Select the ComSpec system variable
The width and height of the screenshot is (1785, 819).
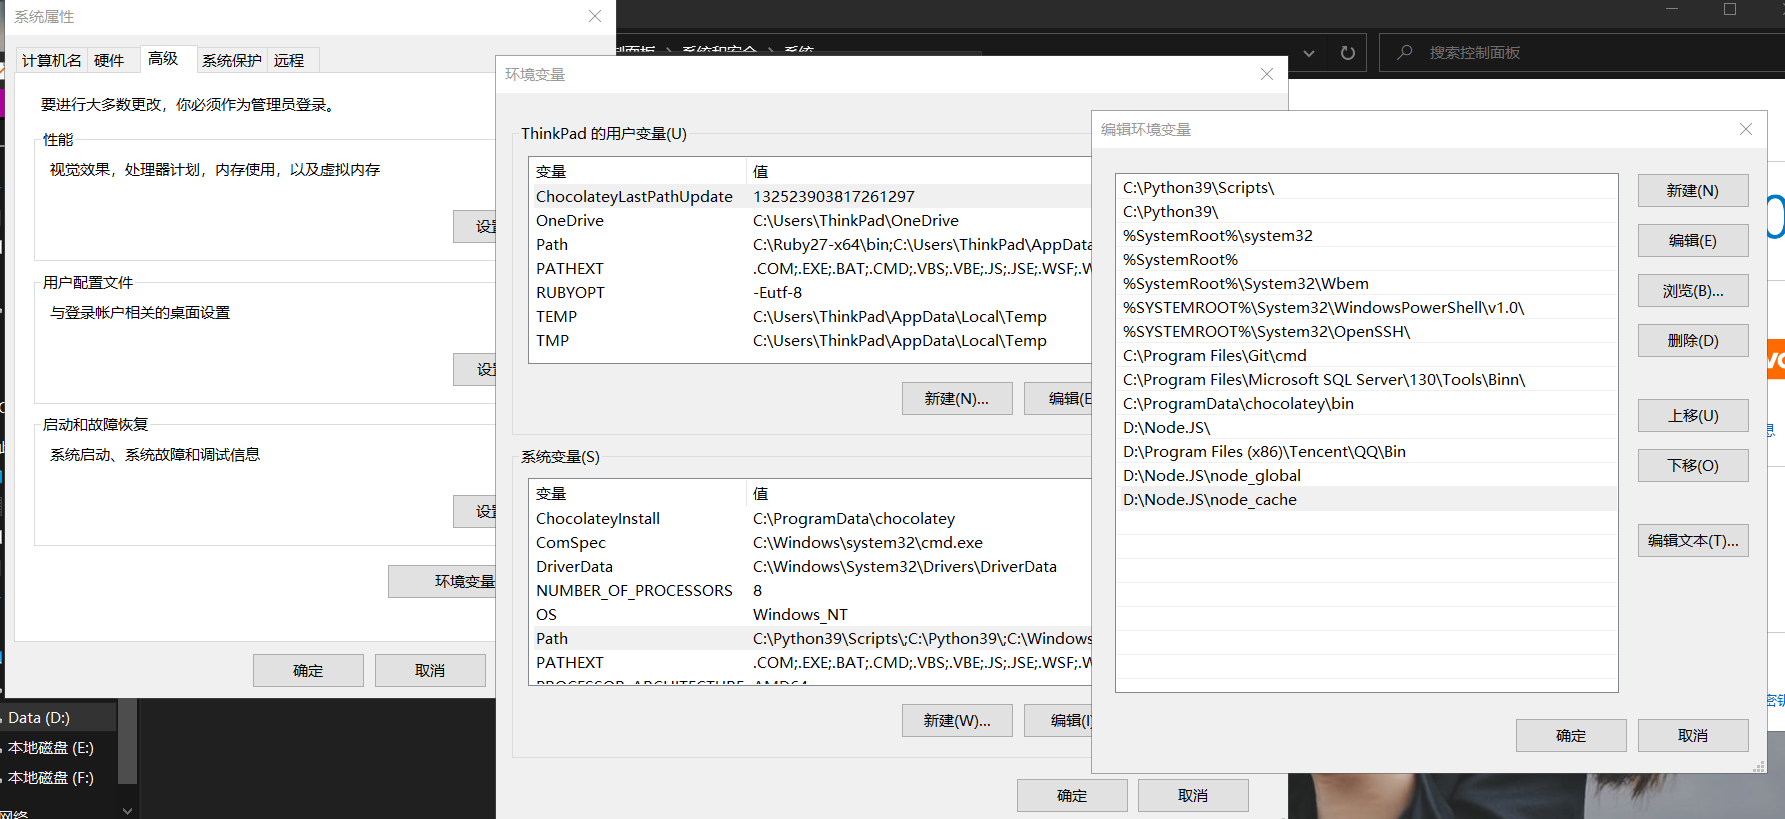[x=810, y=542]
